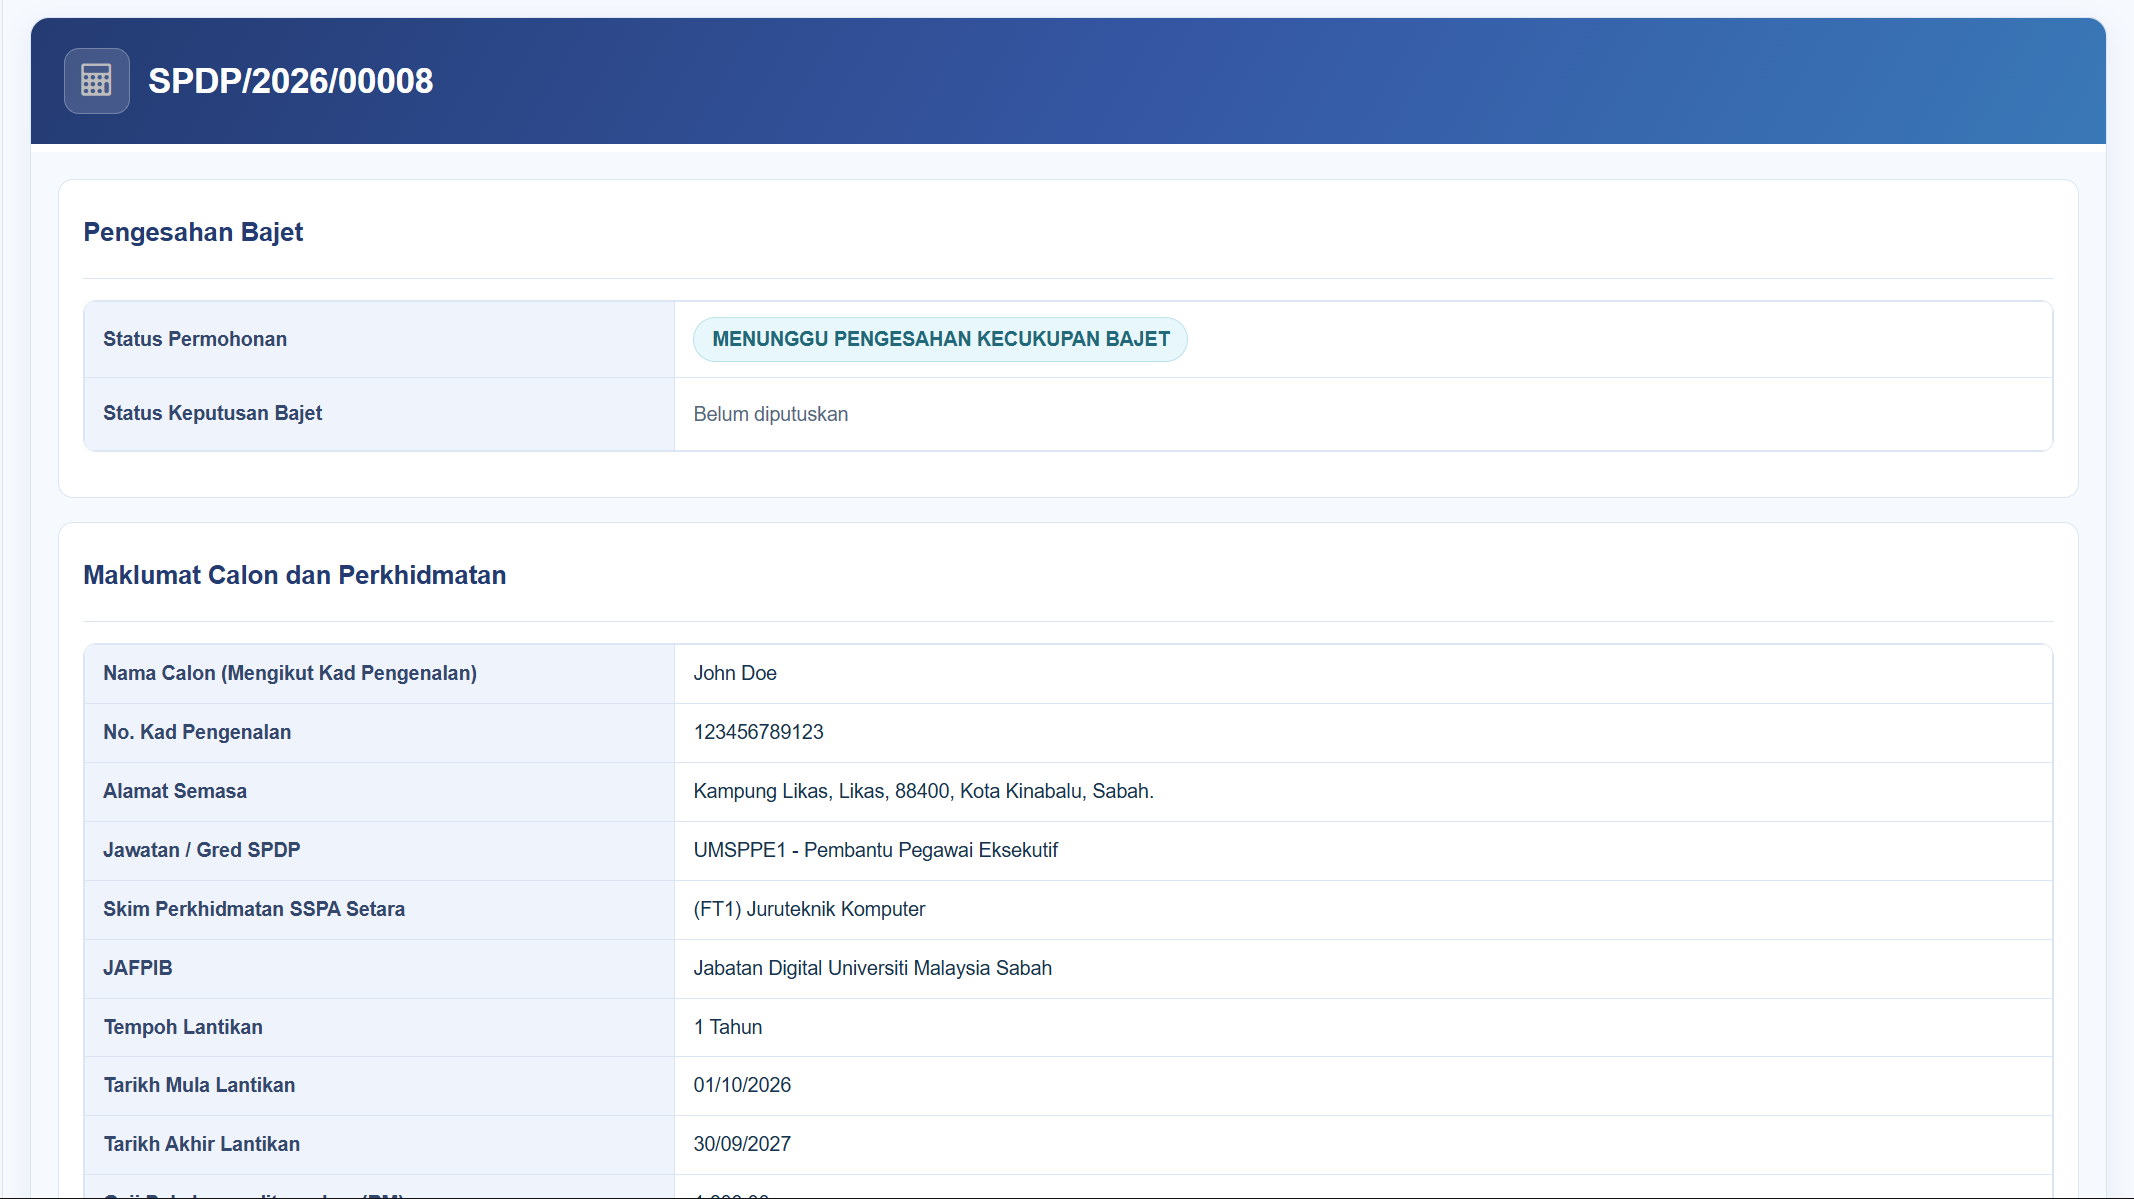Click the MENUNGGU PENGESAHAN KECUKUPAN BAJET status badge
2134x1199 pixels.
[940, 339]
